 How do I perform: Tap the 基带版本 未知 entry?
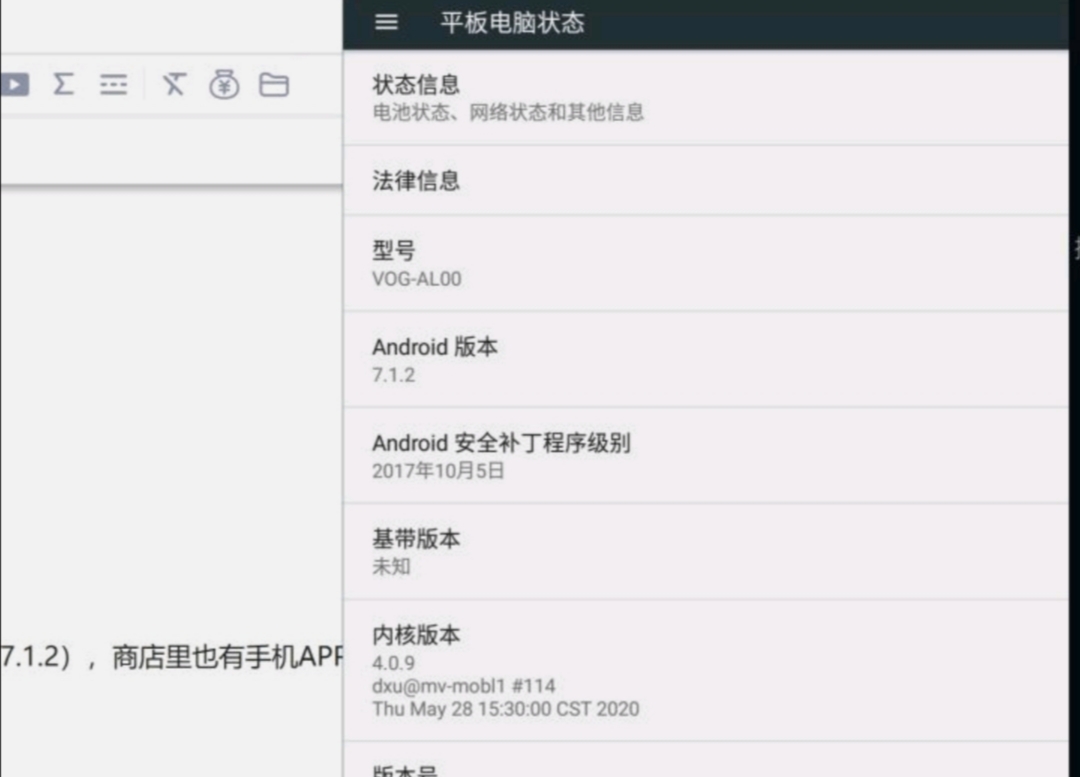700,551
